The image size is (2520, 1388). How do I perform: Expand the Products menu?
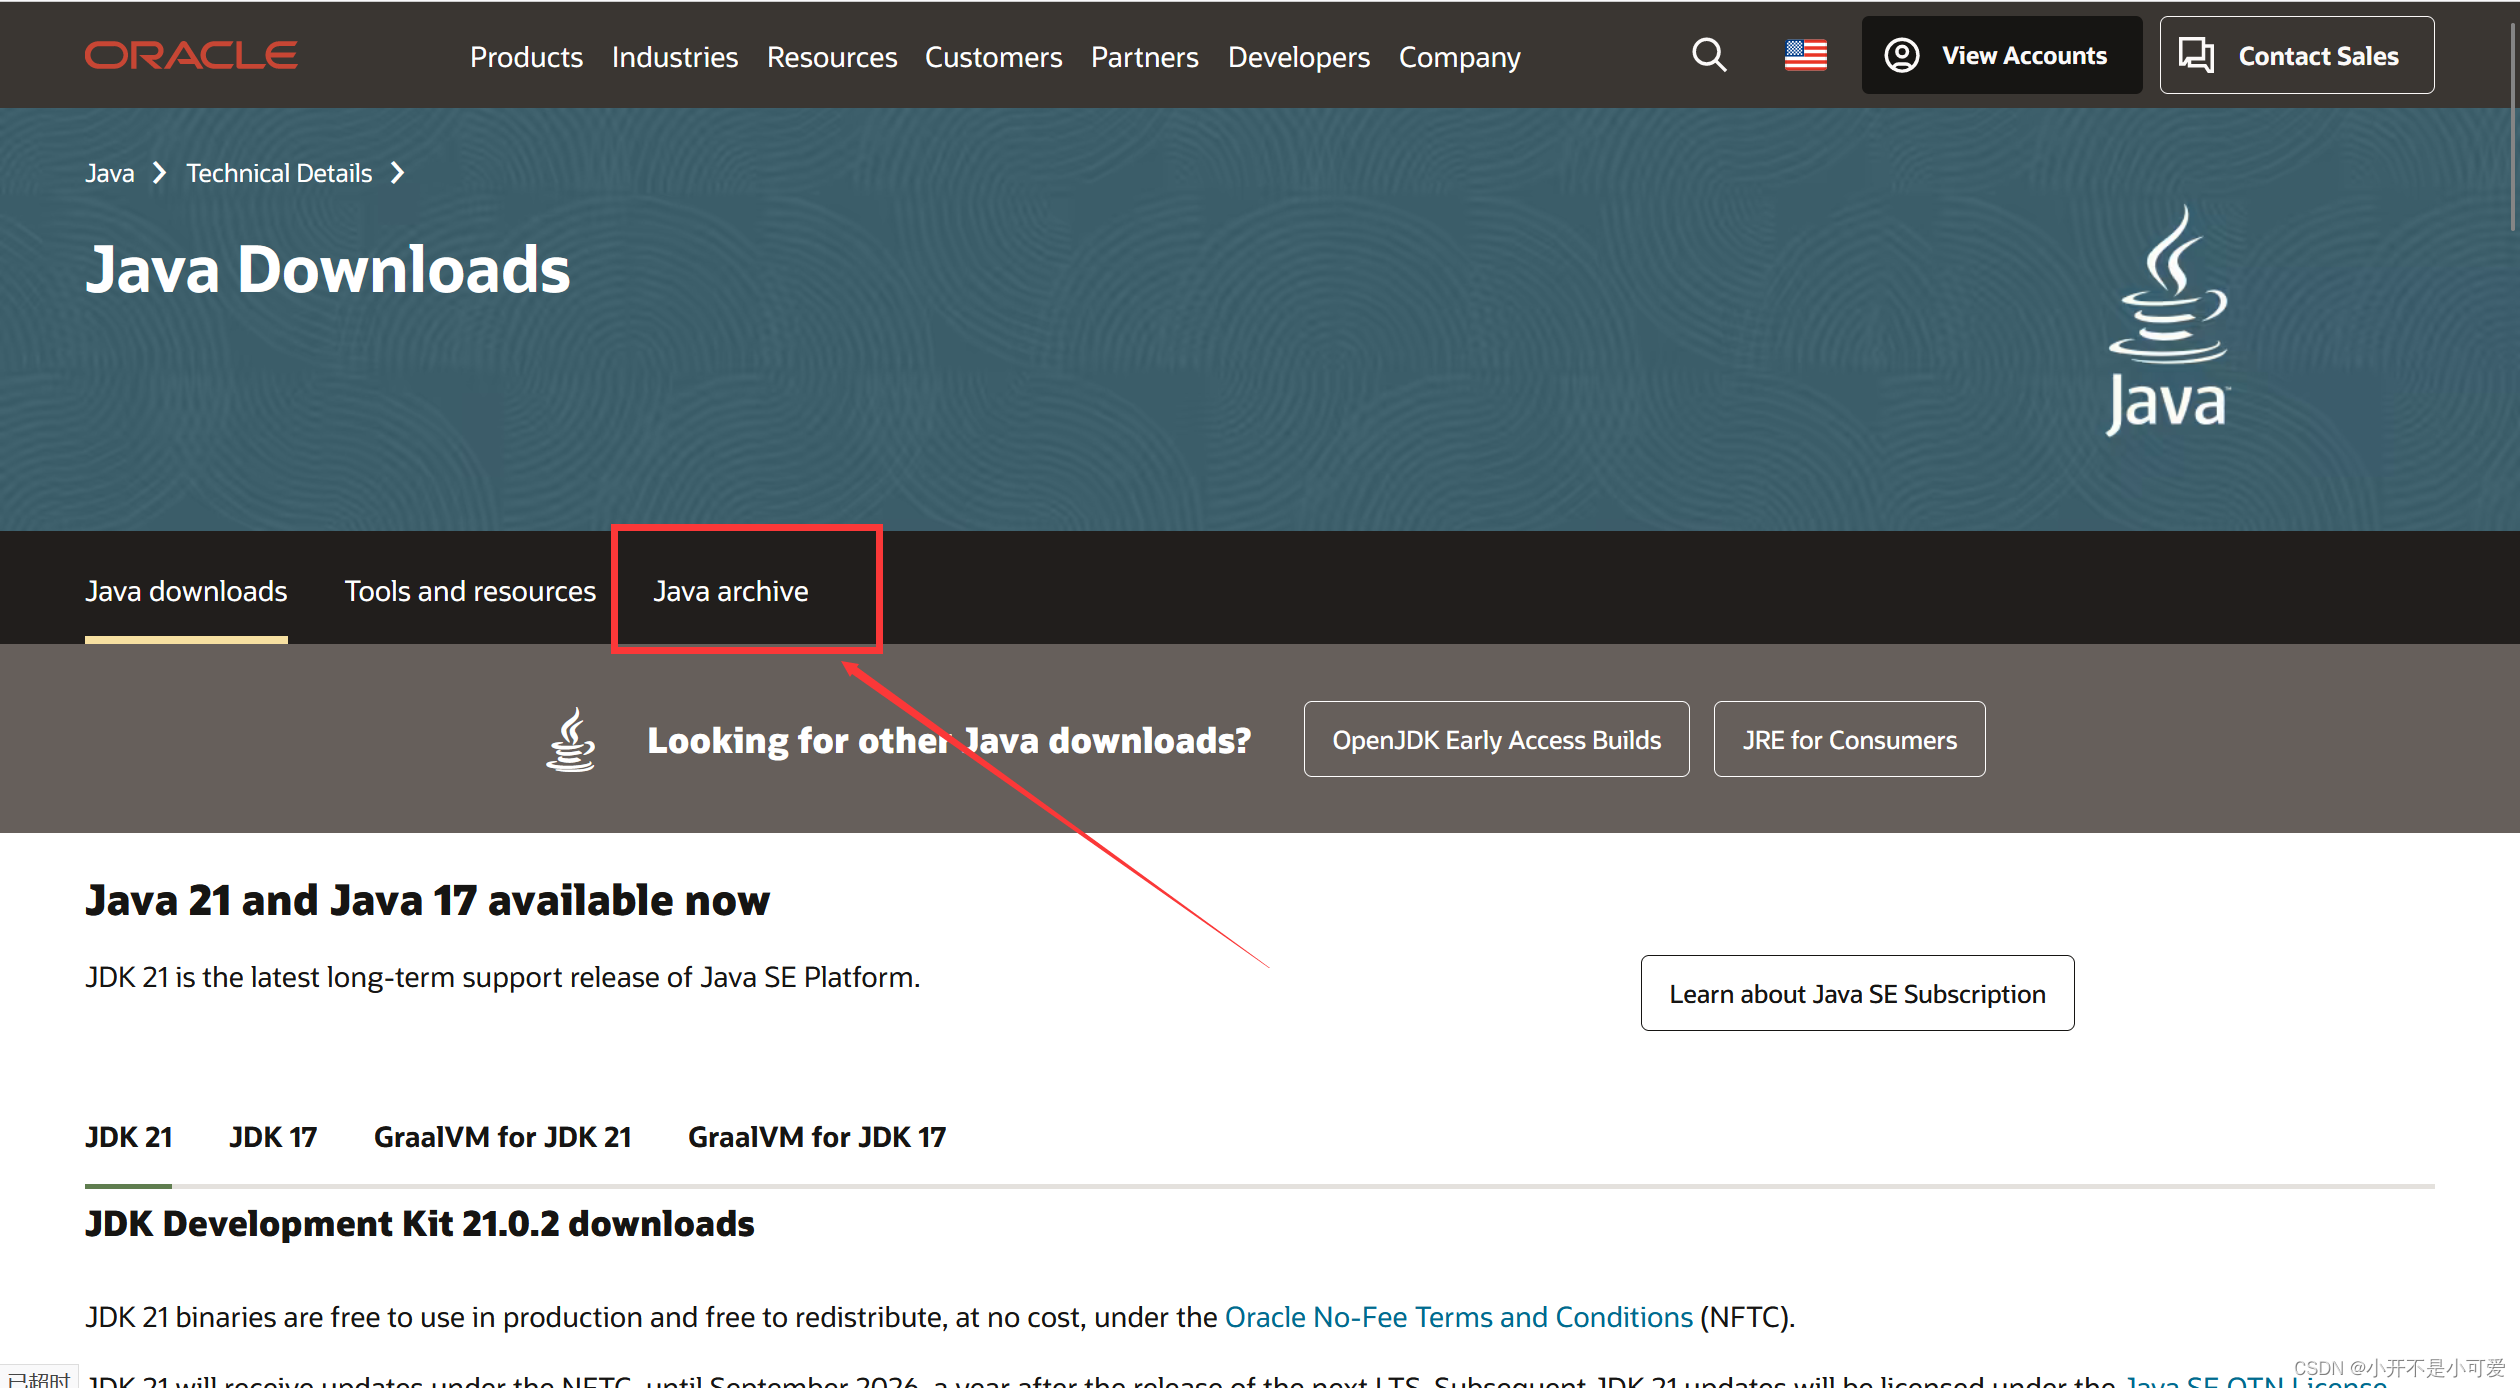click(526, 57)
